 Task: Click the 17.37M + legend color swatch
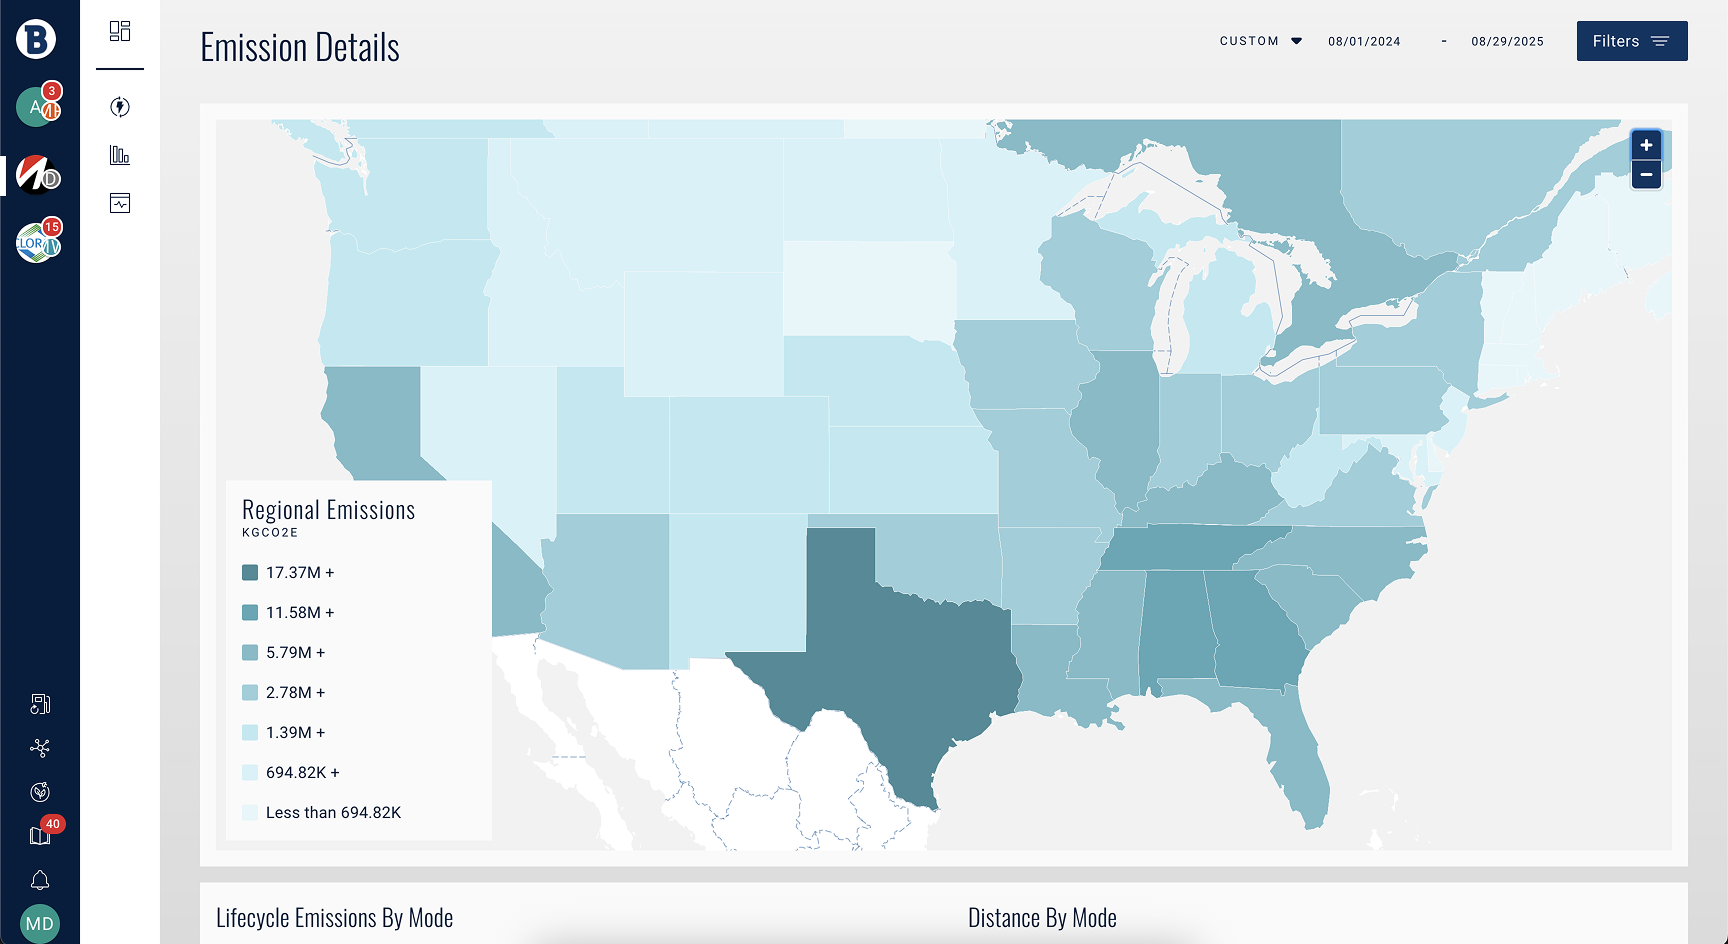250,573
